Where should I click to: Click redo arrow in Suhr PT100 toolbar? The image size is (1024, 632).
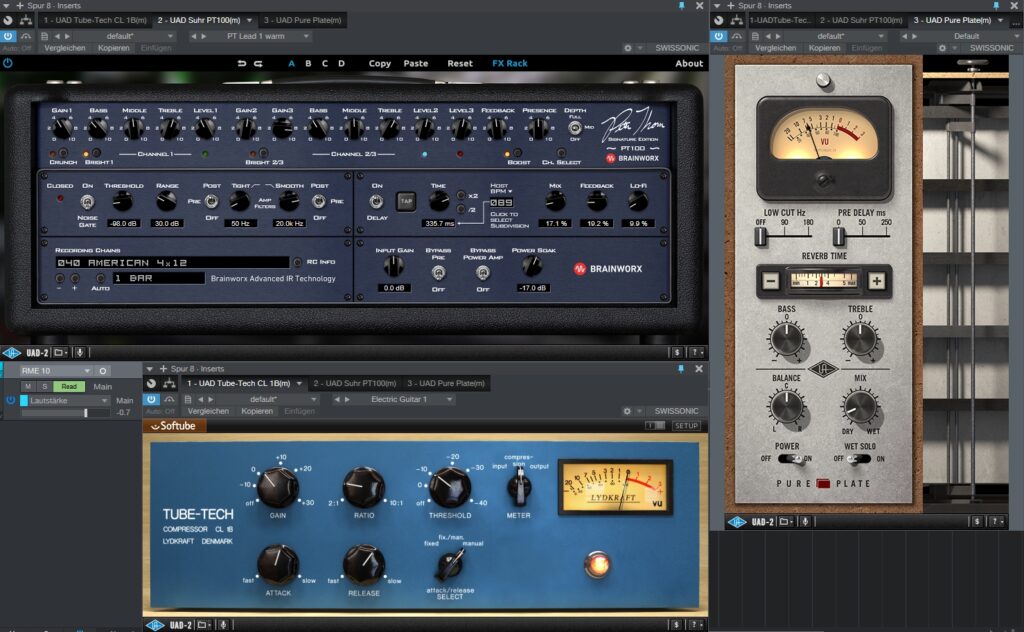pos(258,63)
